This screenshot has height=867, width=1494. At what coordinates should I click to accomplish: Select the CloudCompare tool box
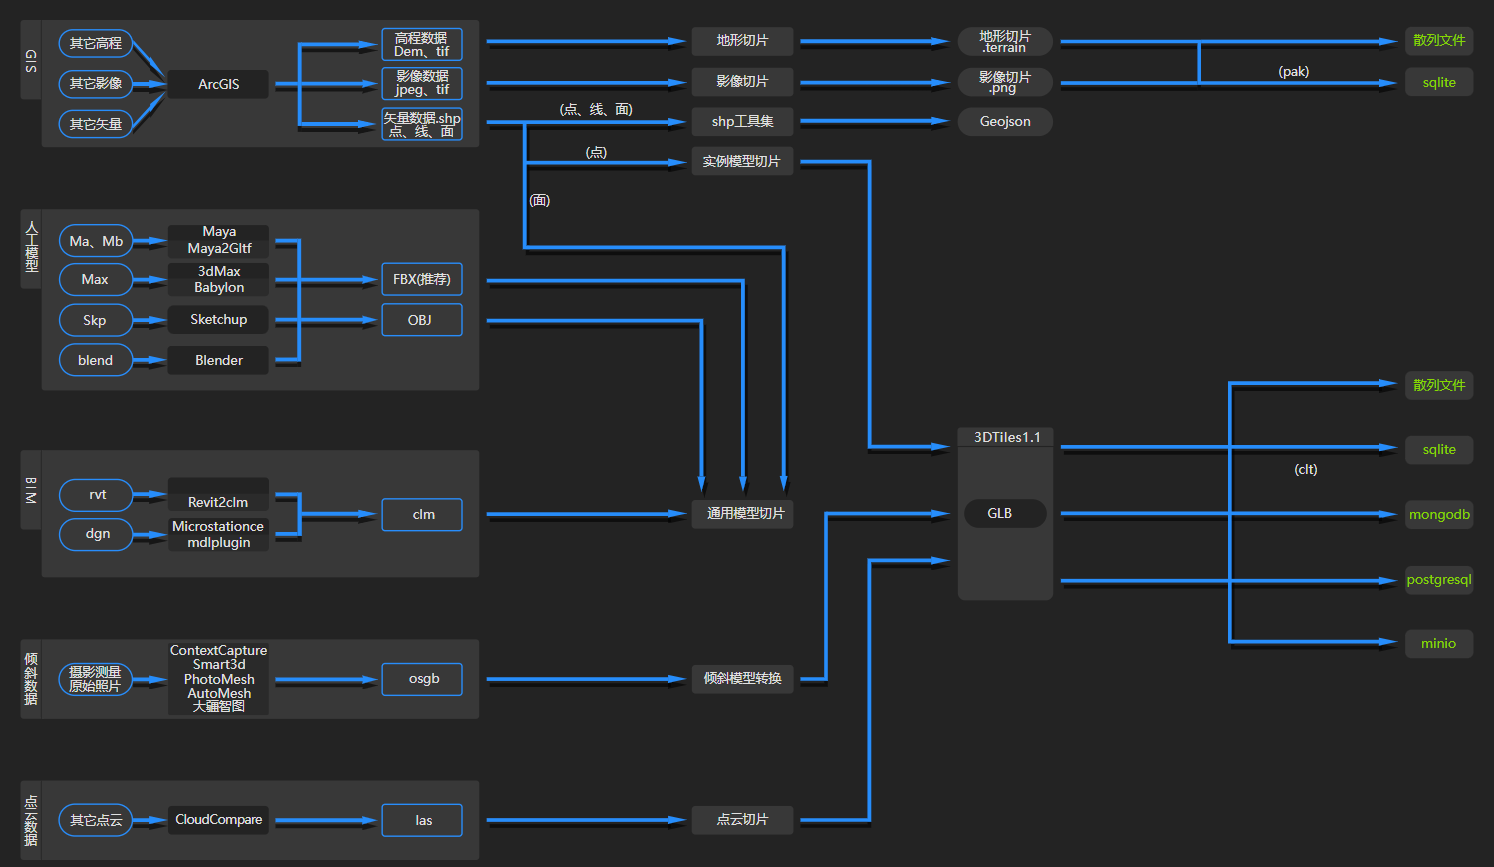218,820
